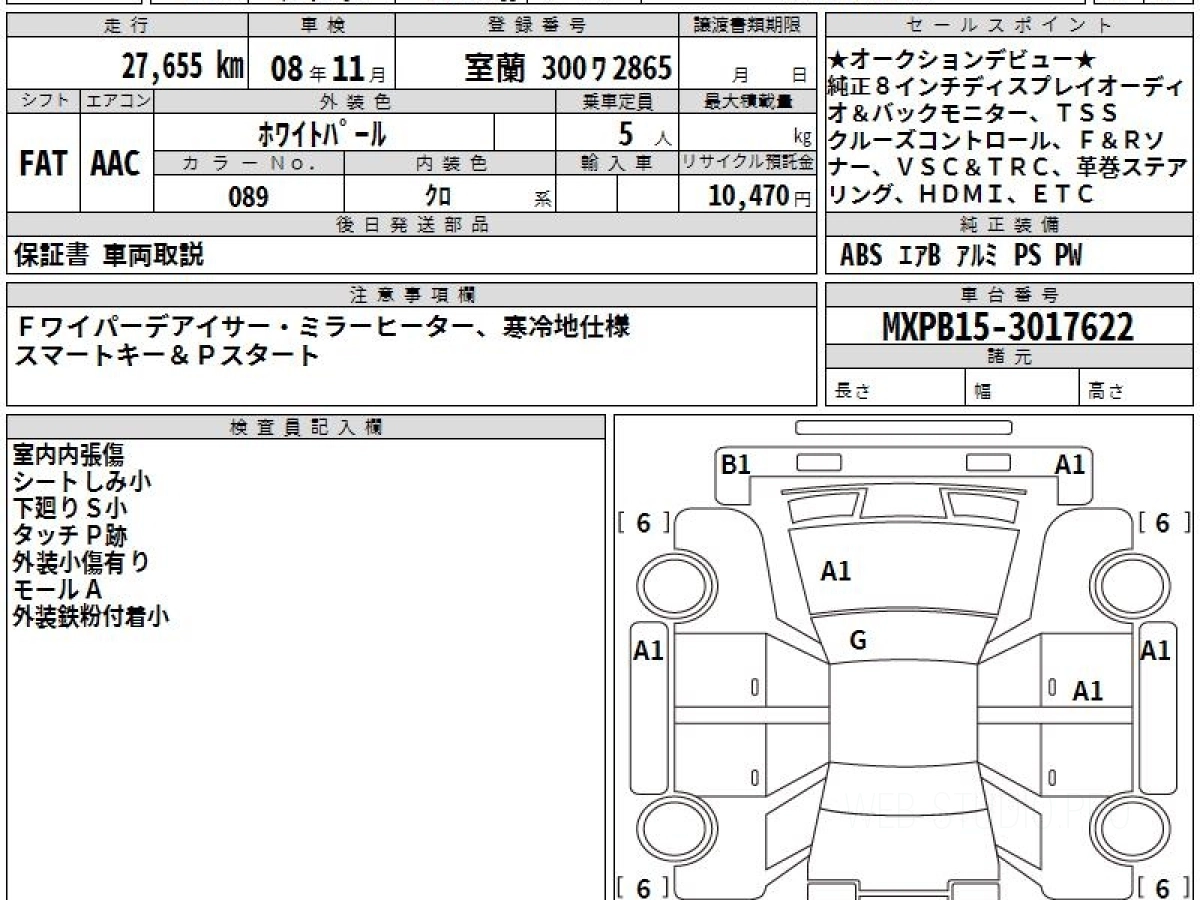The height and width of the screenshot is (900, 1200).
Task: Click the エアコン header cell
Action: click(x=117, y=101)
